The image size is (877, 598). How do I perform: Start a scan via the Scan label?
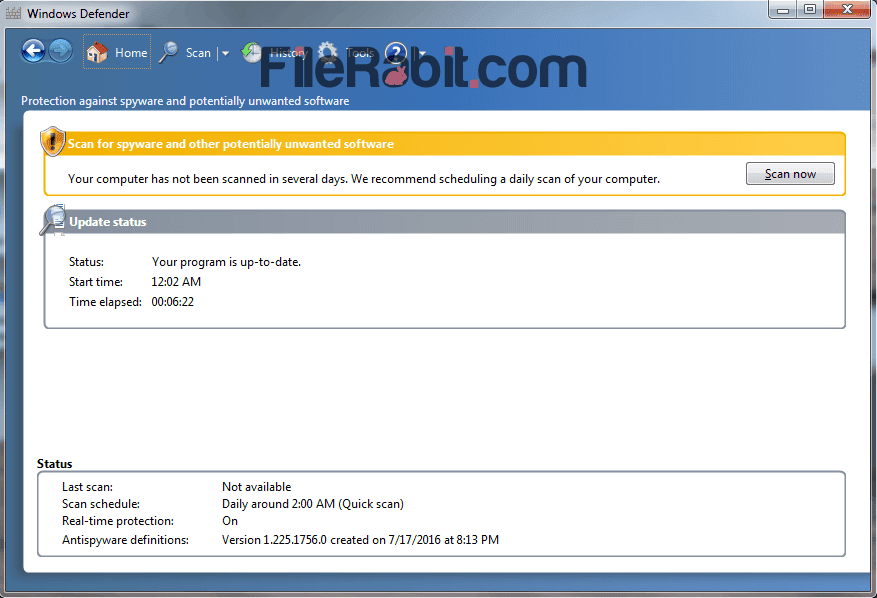point(198,53)
